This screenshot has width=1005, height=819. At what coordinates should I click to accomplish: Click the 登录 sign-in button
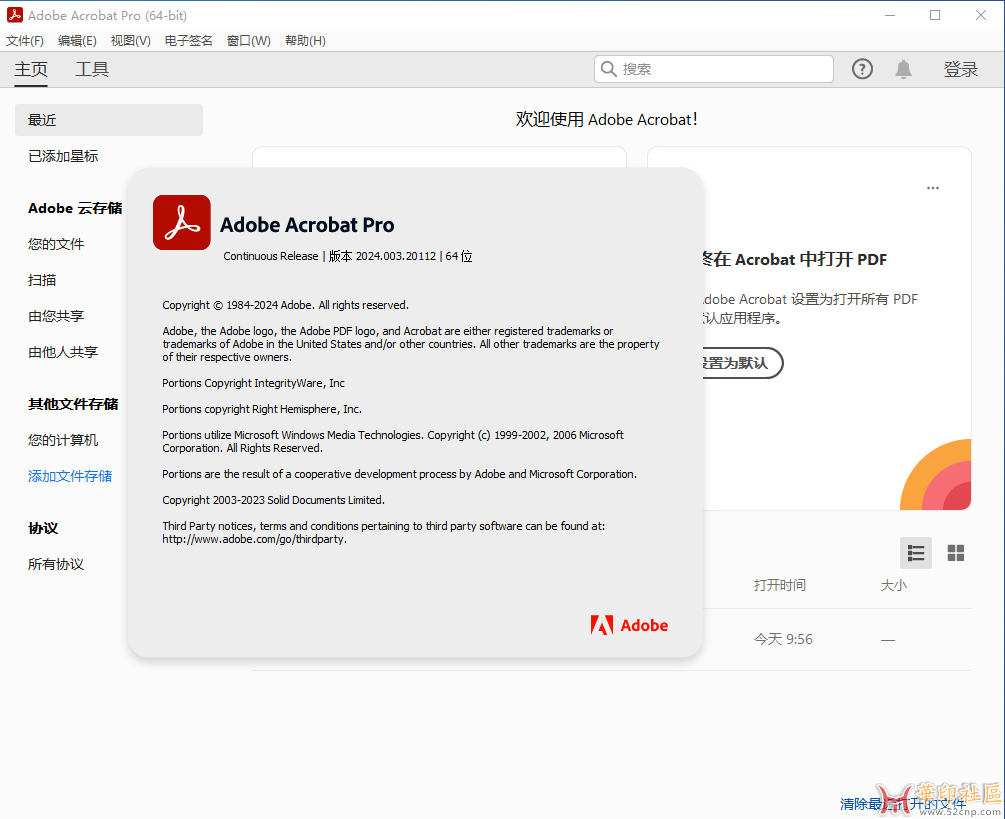pos(961,69)
